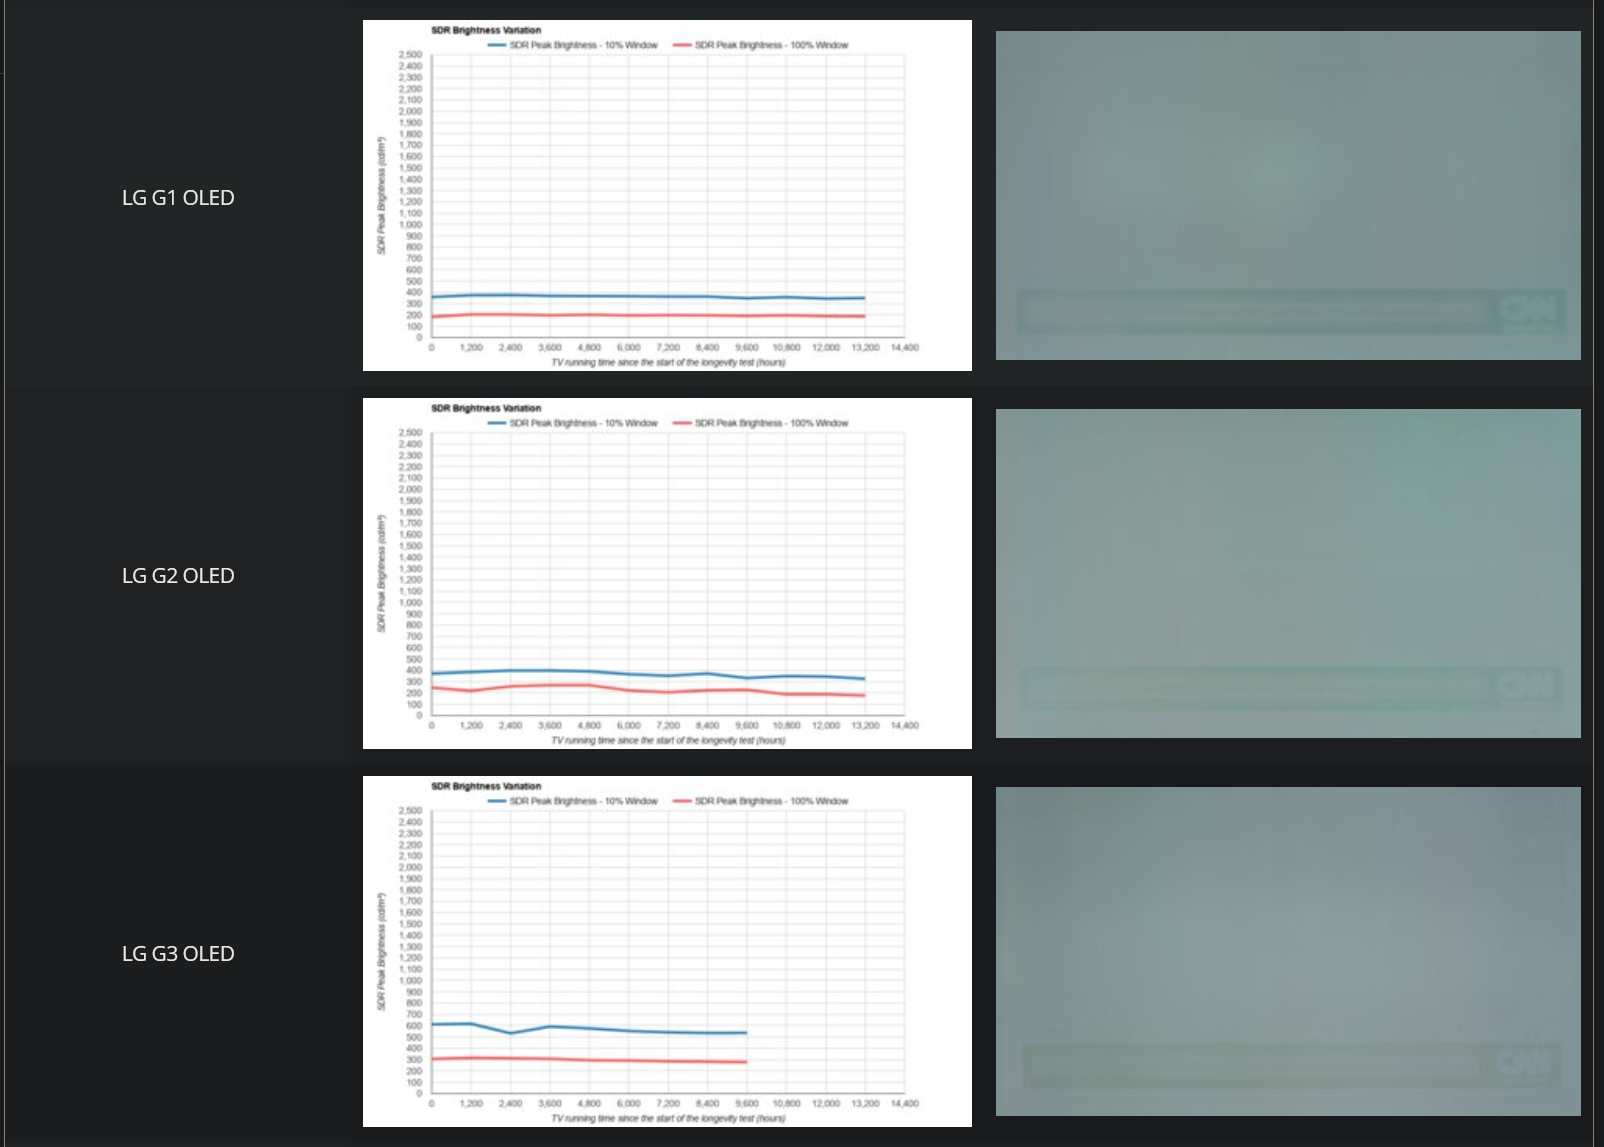The height and width of the screenshot is (1147, 1604).
Task: Select the LG G3 OLED row label
Action: (x=177, y=953)
